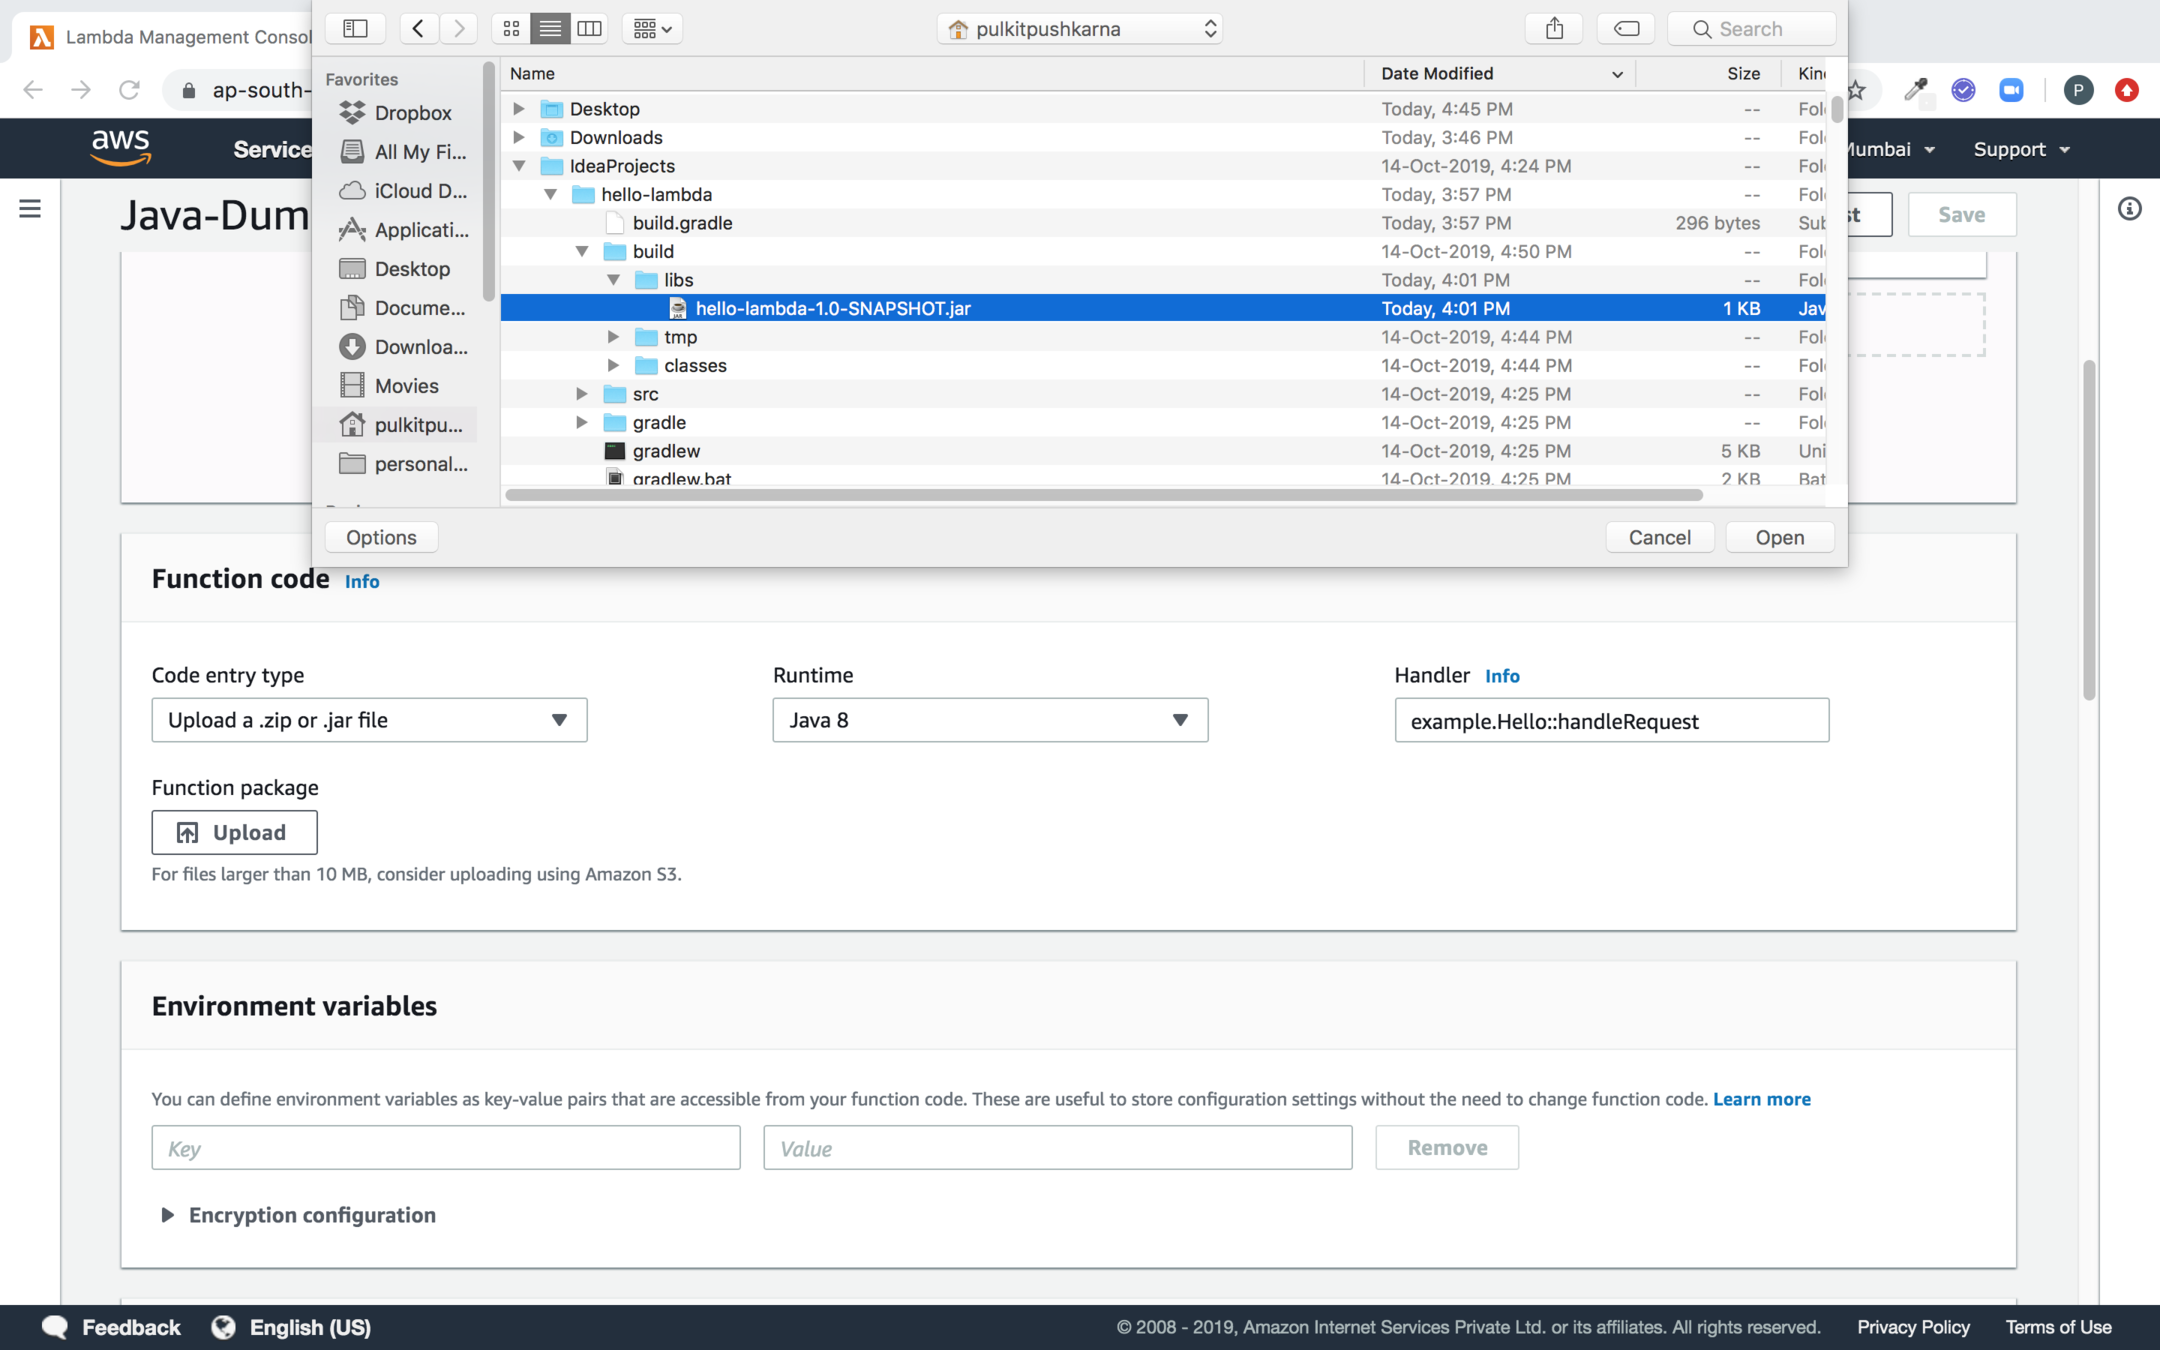Open Dropbox in Favorites sidebar
The width and height of the screenshot is (2160, 1350).
coord(412,113)
